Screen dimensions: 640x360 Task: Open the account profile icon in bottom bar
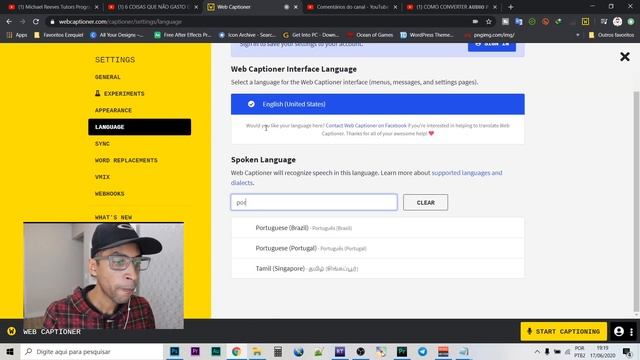point(619,331)
